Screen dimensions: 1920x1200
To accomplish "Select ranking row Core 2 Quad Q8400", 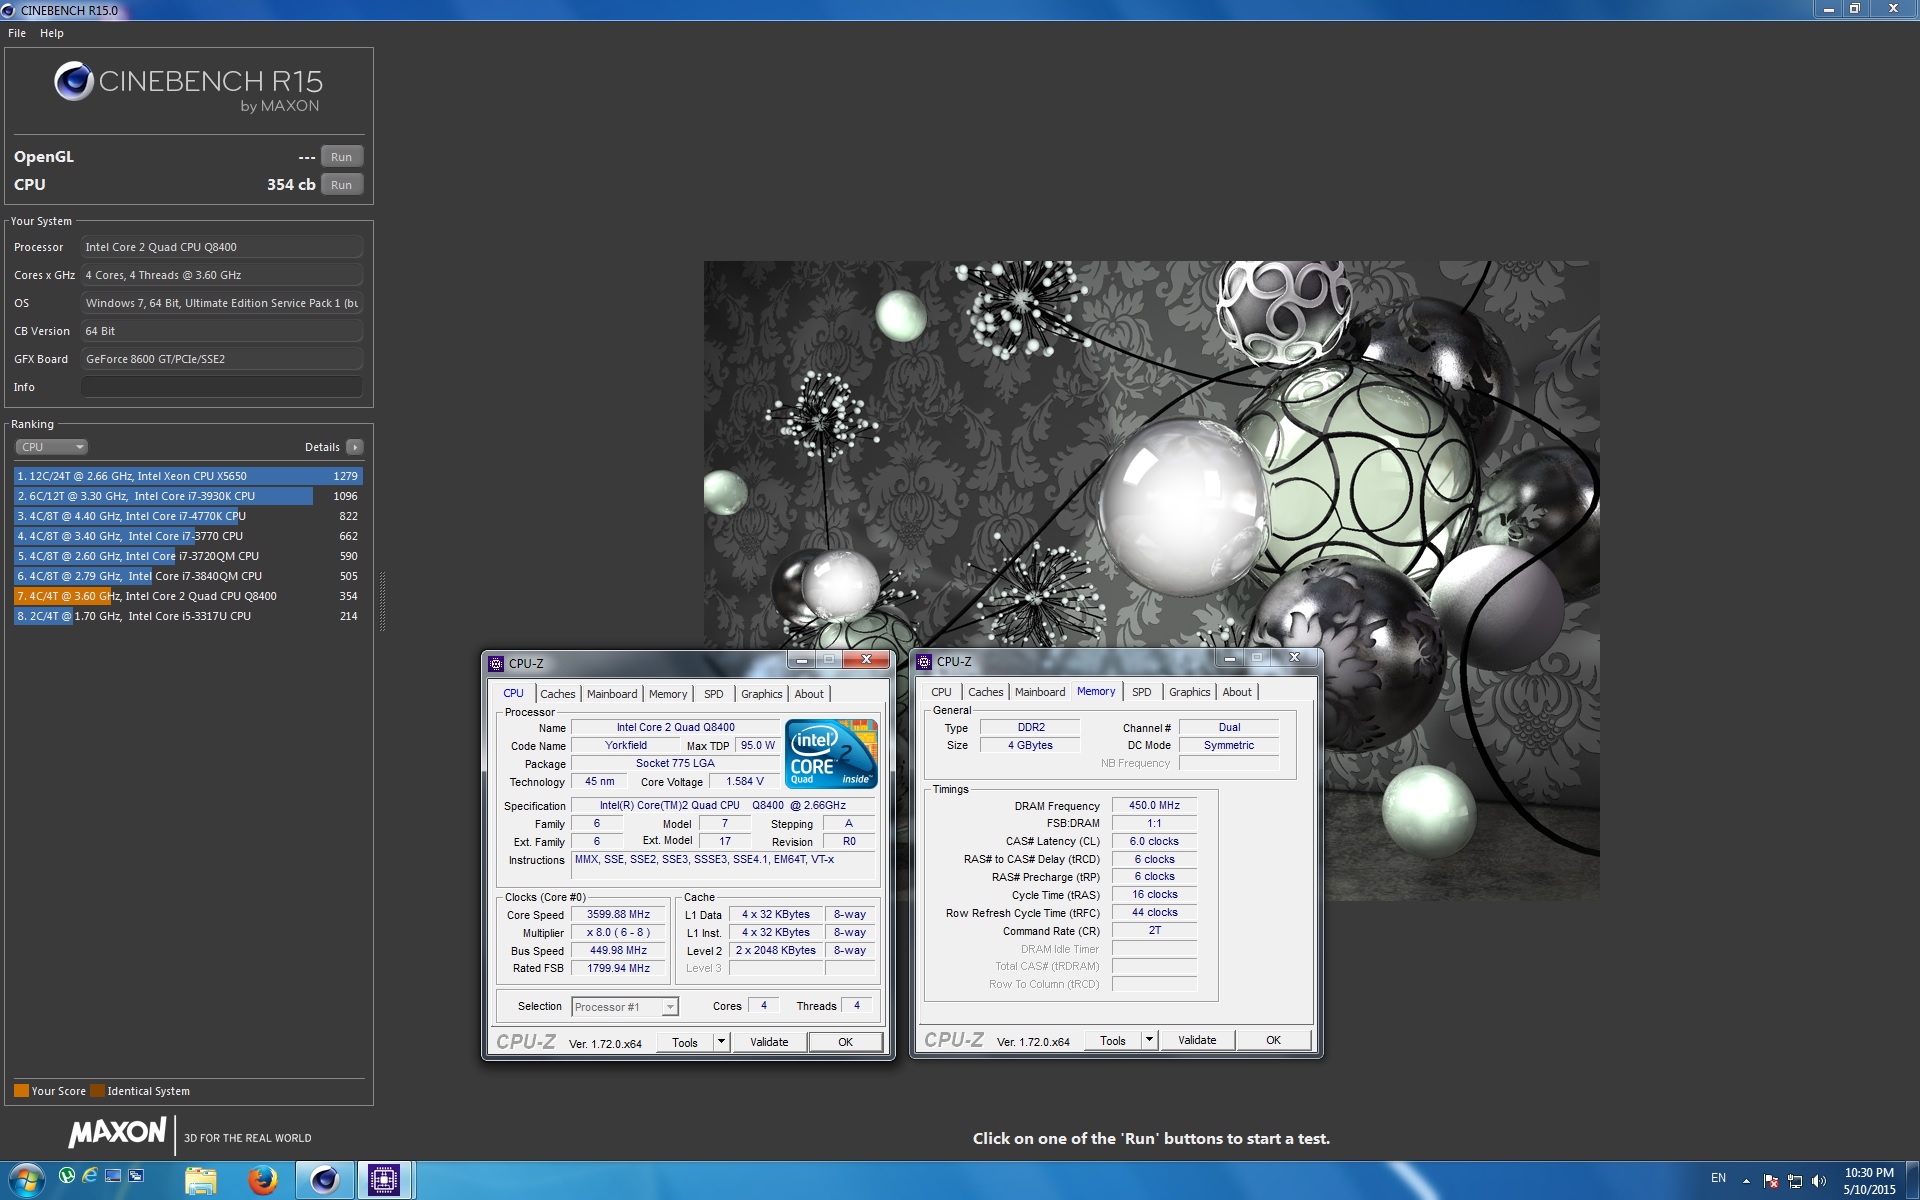I will pos(188,596).
